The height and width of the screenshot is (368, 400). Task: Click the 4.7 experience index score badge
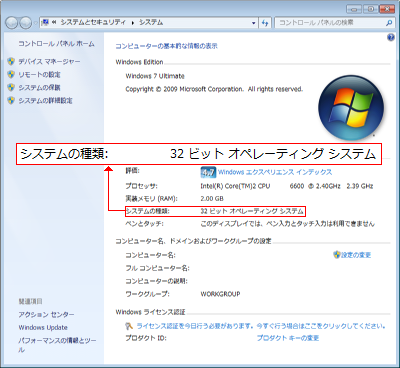pos(208,173)
